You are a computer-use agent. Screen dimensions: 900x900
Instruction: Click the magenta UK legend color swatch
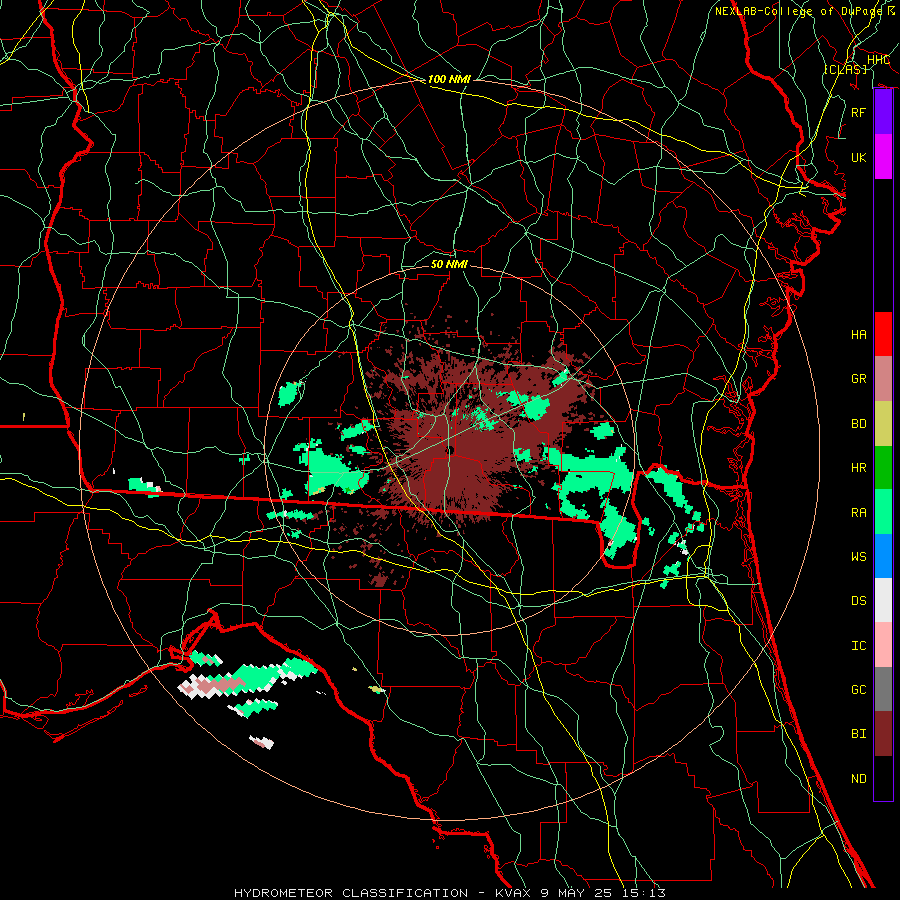(883, 157)
